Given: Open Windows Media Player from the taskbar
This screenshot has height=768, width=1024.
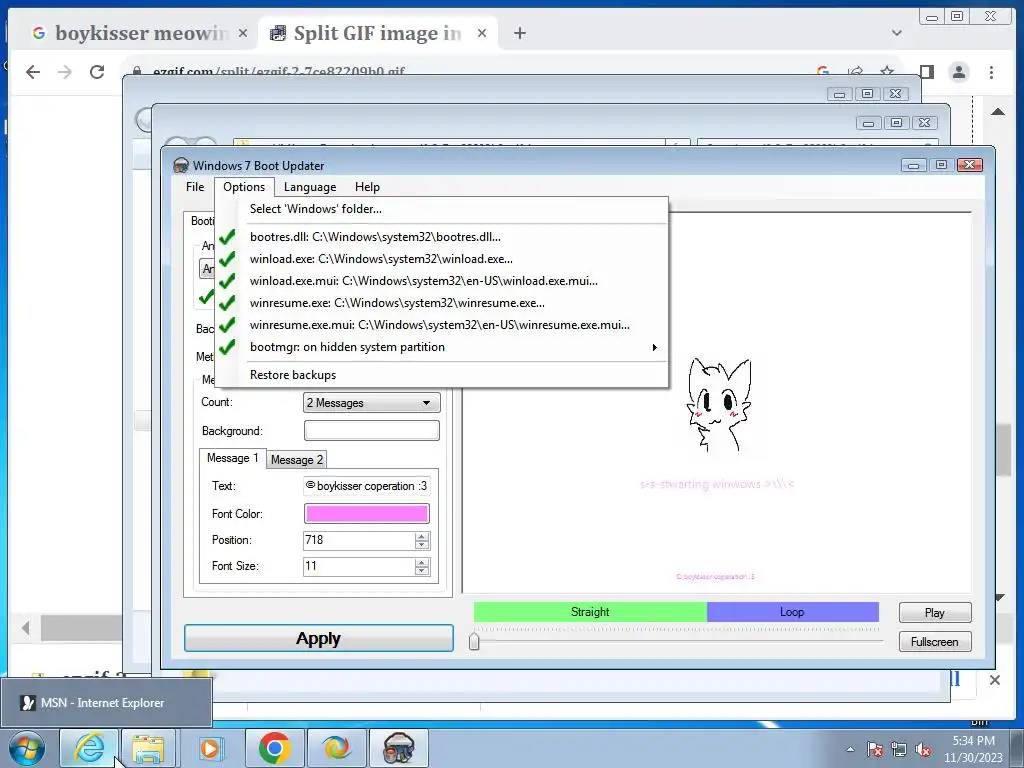Looking at the screenshot, I should [210, 748].
